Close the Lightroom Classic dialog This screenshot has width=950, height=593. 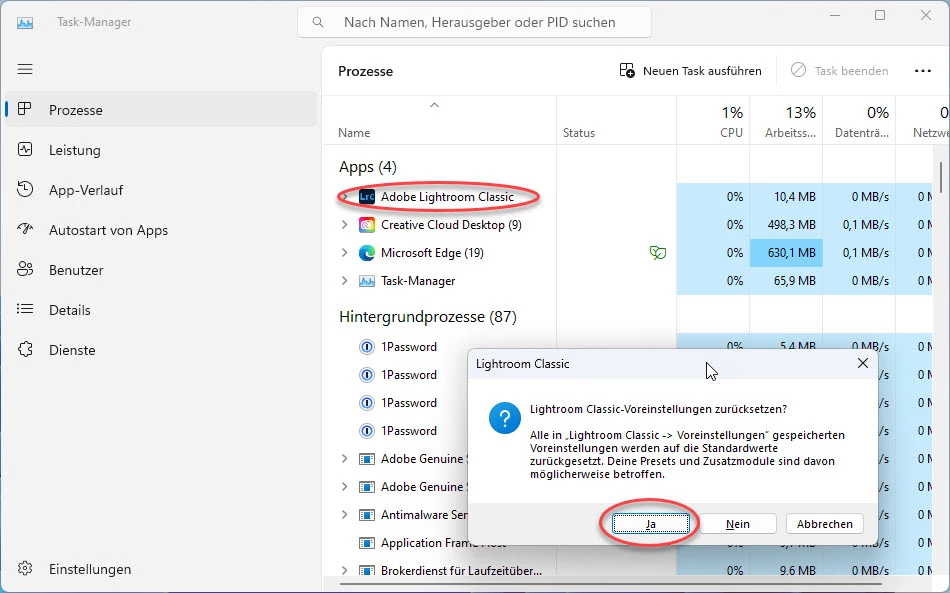coord(863,363)
